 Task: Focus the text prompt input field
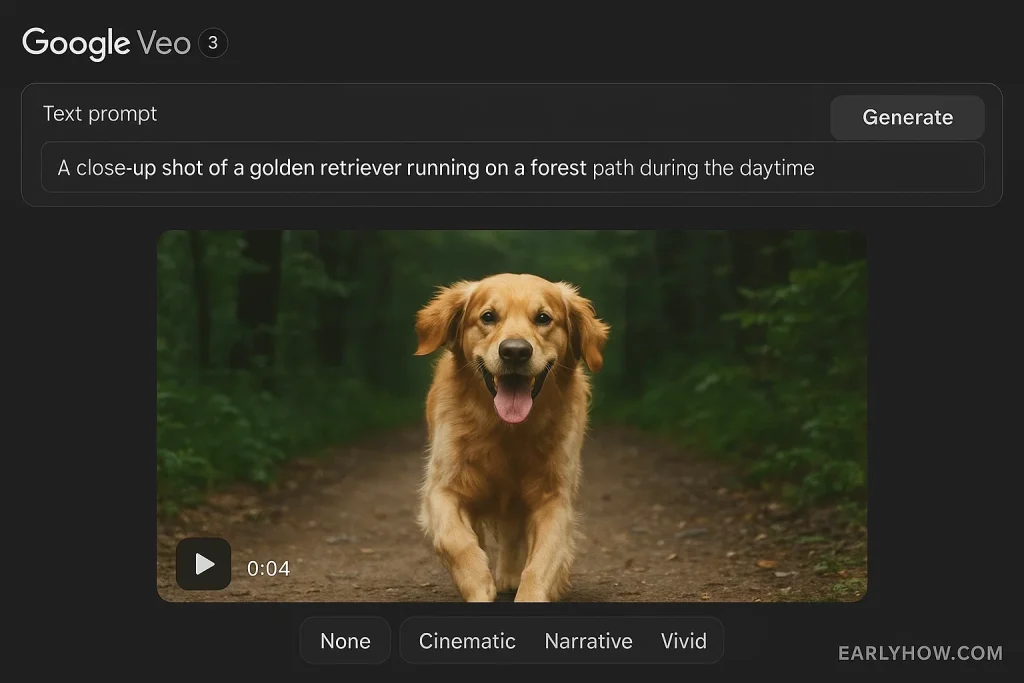pyautogui.click(x=512, y=167)
